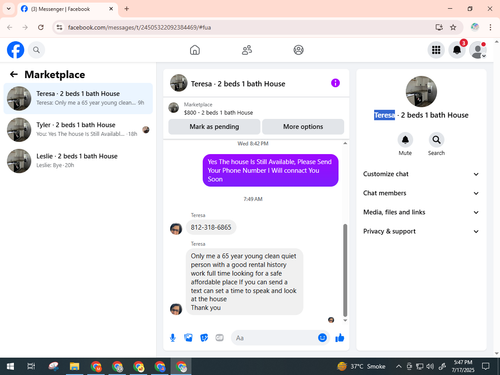Reload the page with browser refresh icon

pos(41,27)
